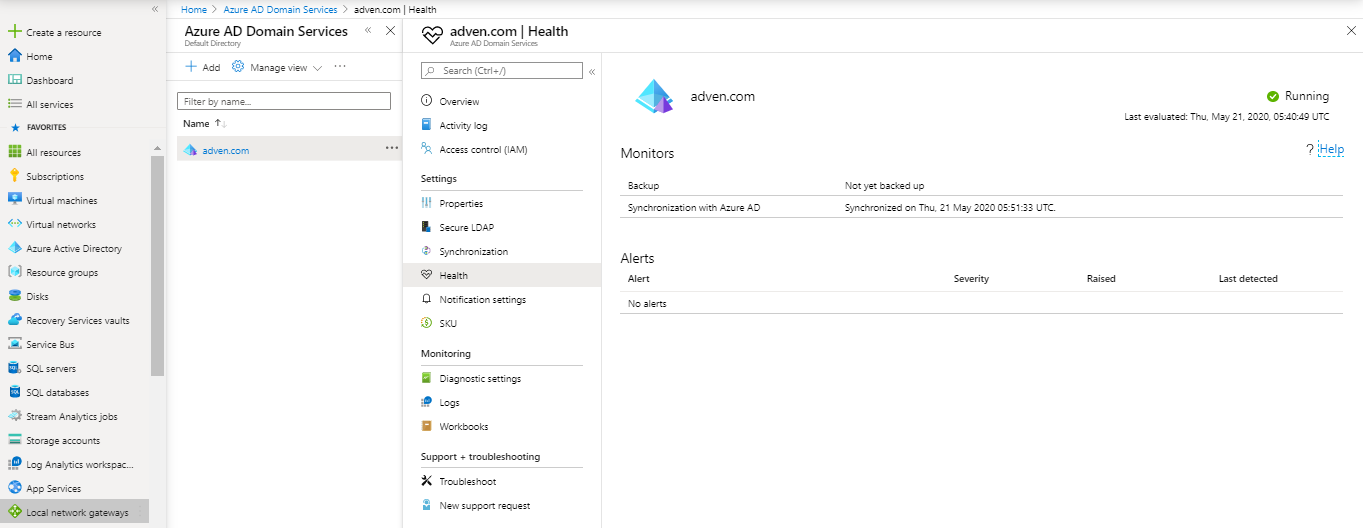Open the Overview menu item

point(459,102)
